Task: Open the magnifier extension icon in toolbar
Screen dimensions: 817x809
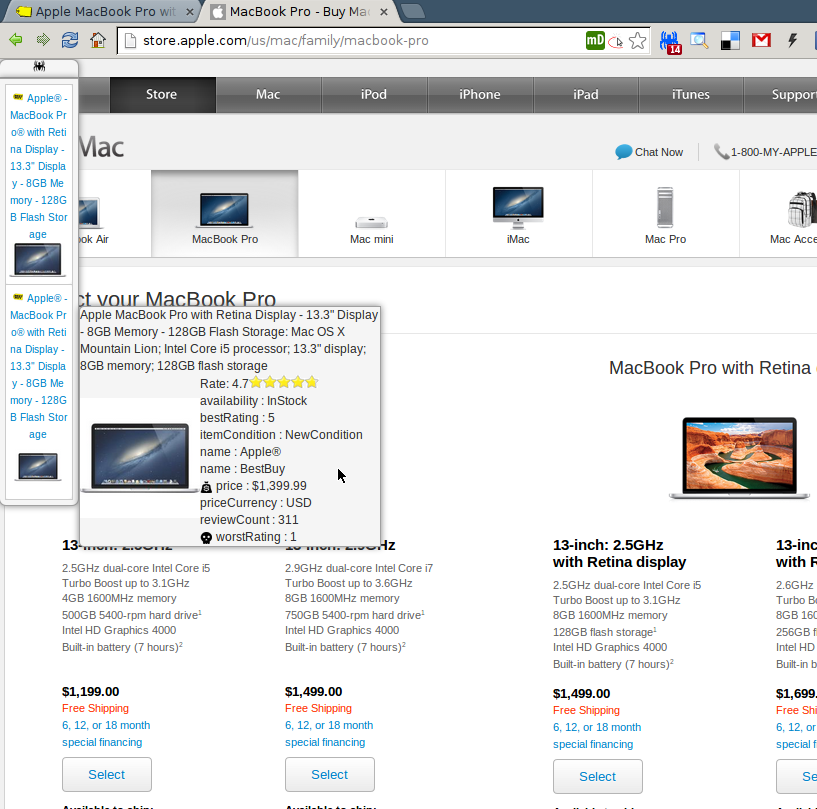Action: click(700, 40)
